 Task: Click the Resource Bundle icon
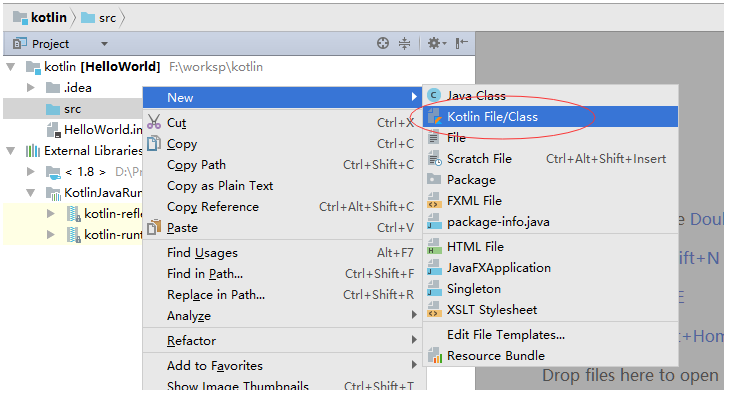[x=434, y=355]
